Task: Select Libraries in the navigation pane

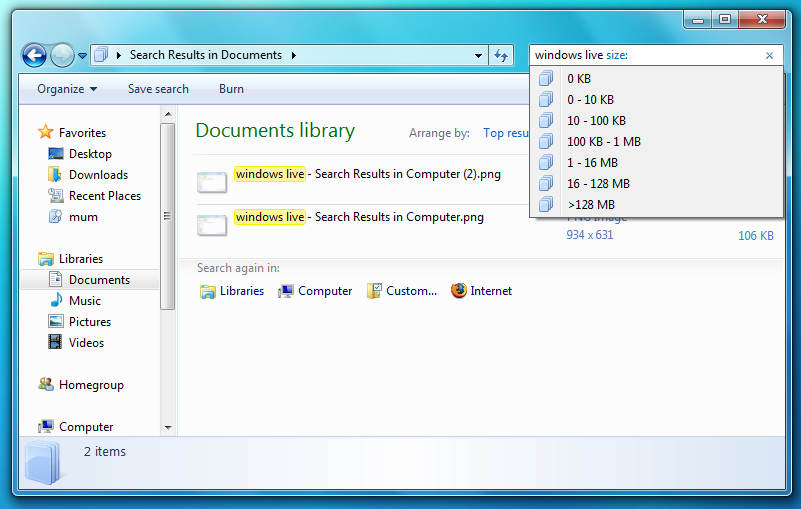Action: (81, 259)
